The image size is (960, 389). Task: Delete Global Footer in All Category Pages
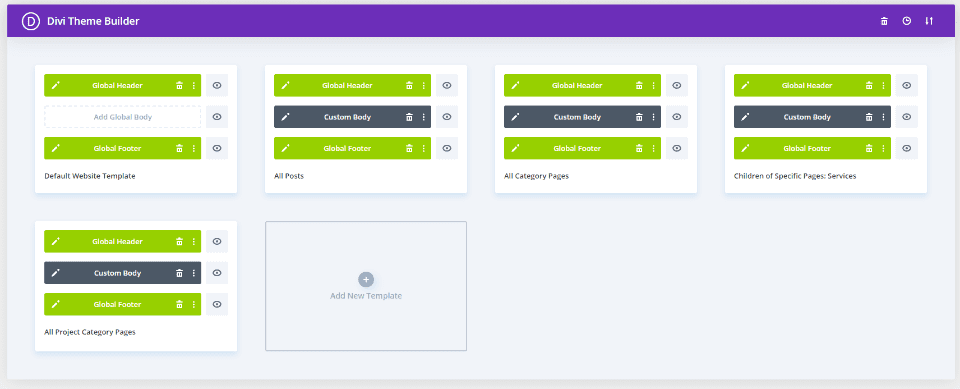click(639, 148)
